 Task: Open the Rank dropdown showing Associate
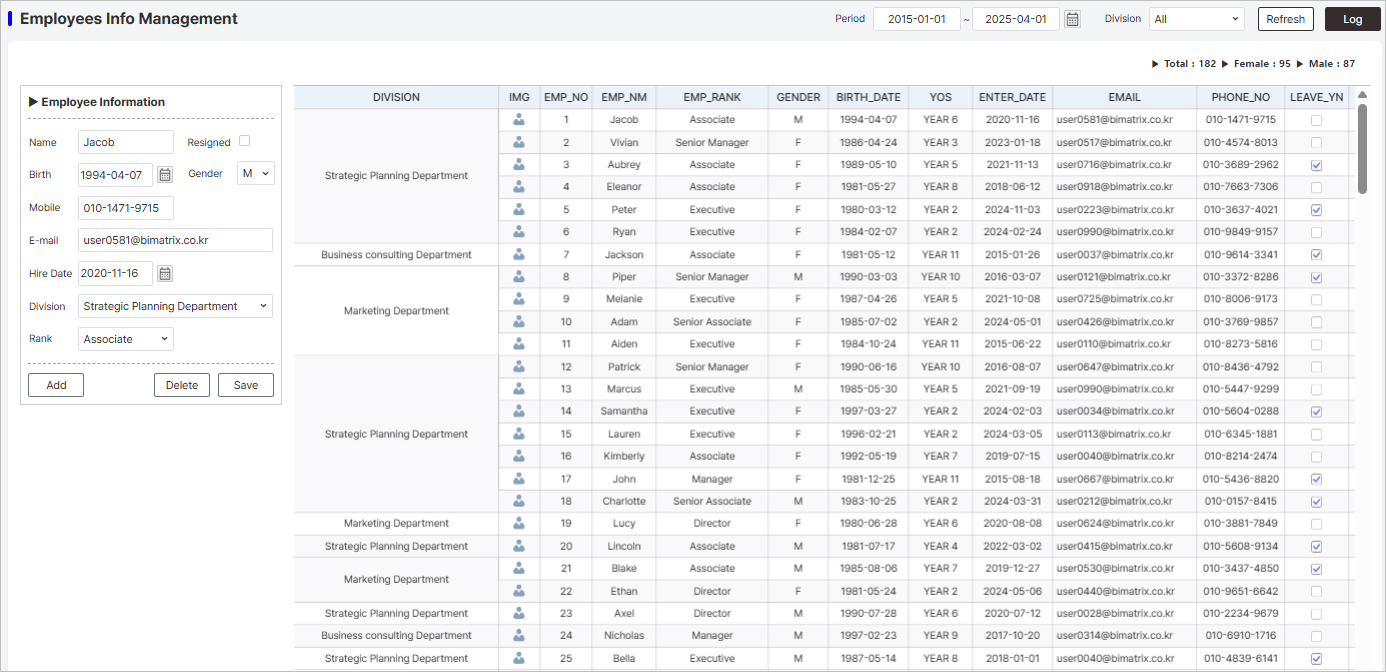(126, 339)
